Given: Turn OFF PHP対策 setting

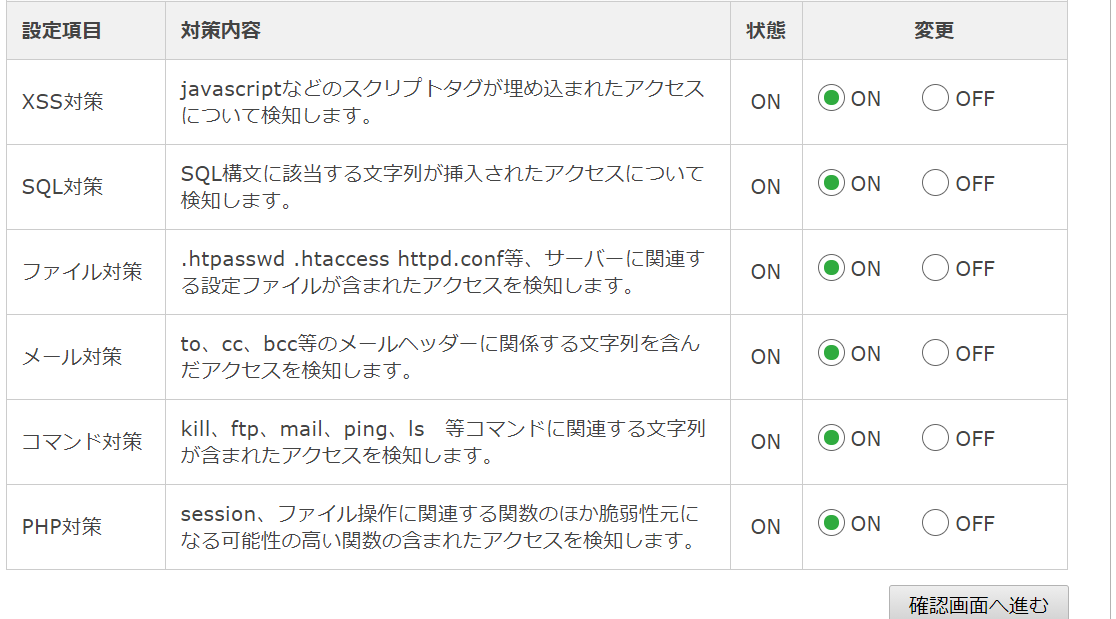Looking at the screenshot, I should (935, 523).
